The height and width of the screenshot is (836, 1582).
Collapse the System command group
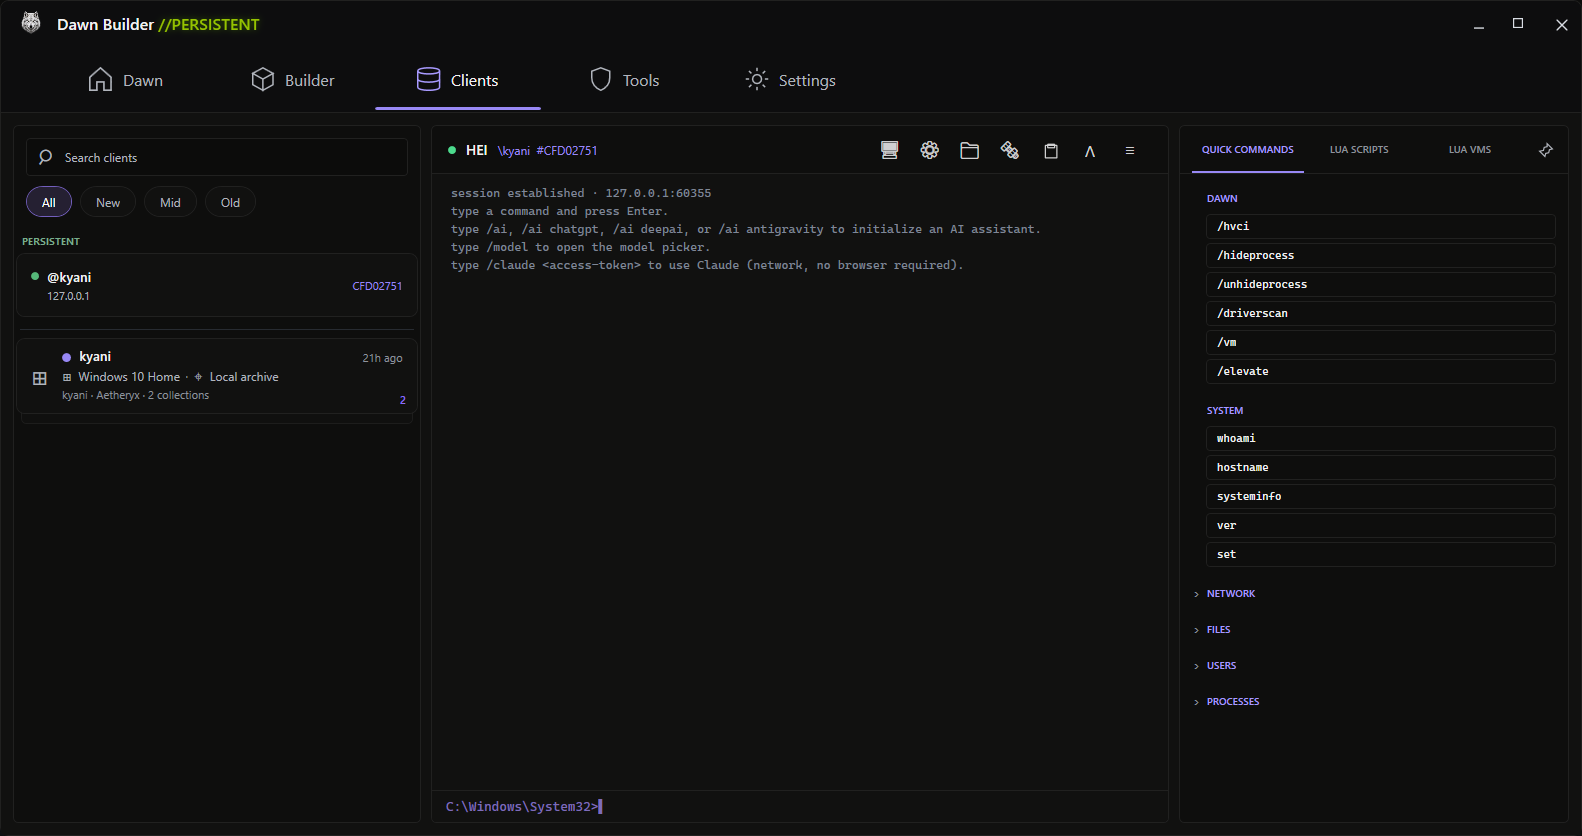pos(1225,411)
